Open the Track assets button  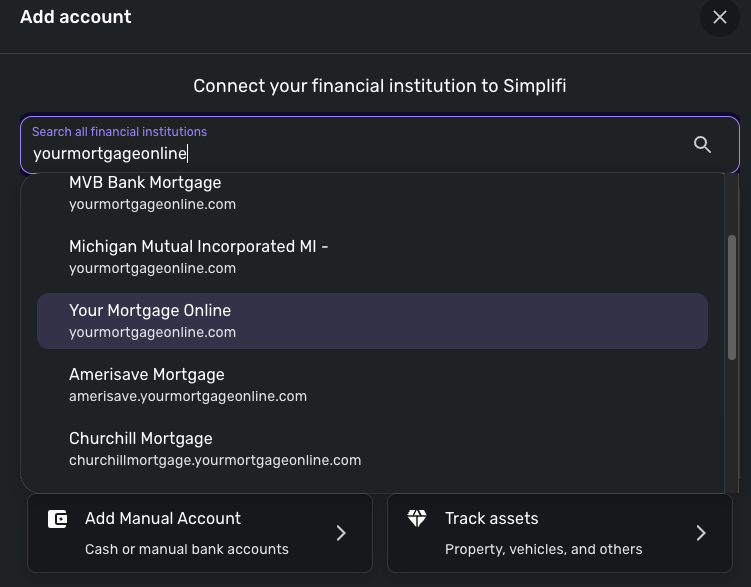pyautogui.click(x=560, y=533)
